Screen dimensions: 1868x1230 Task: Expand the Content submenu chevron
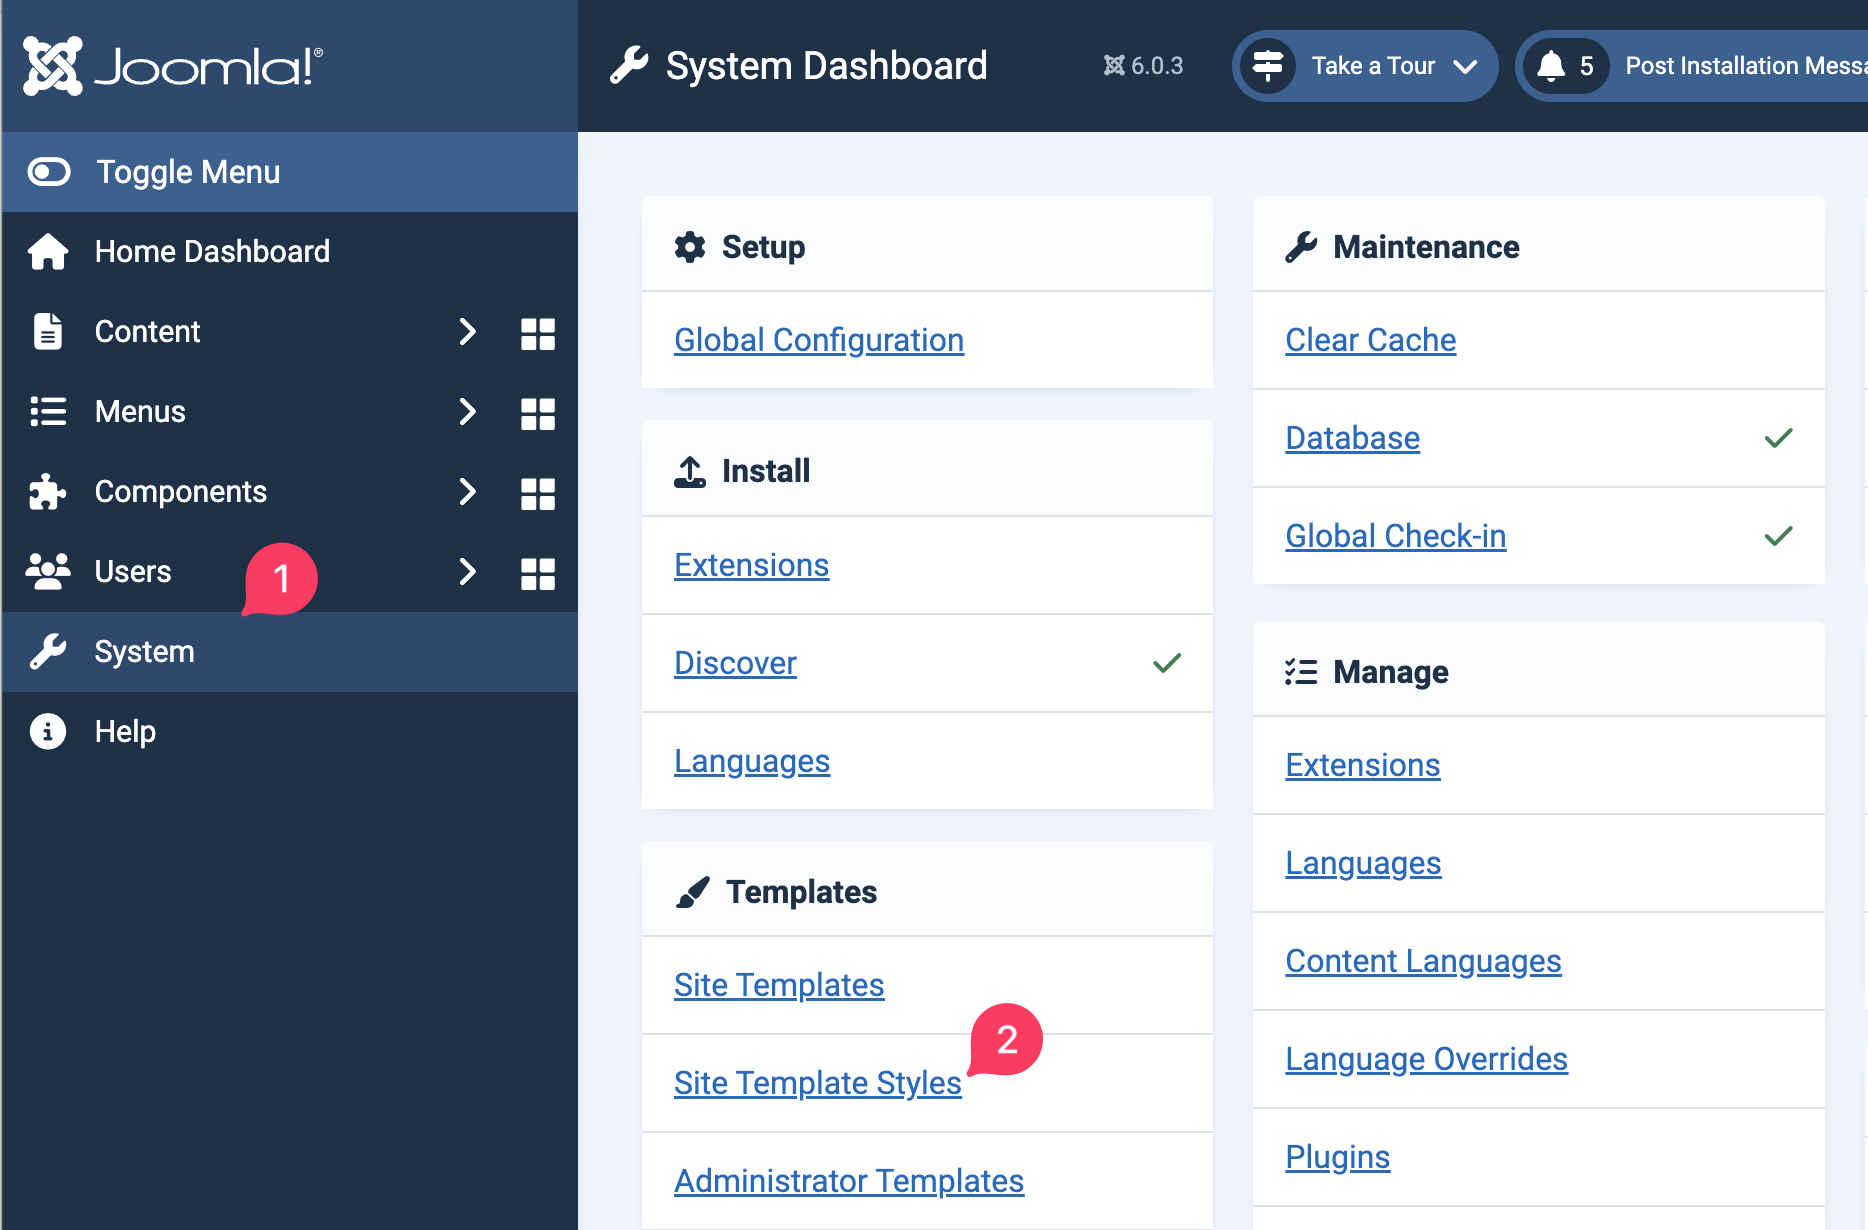[x=467, y=331]
